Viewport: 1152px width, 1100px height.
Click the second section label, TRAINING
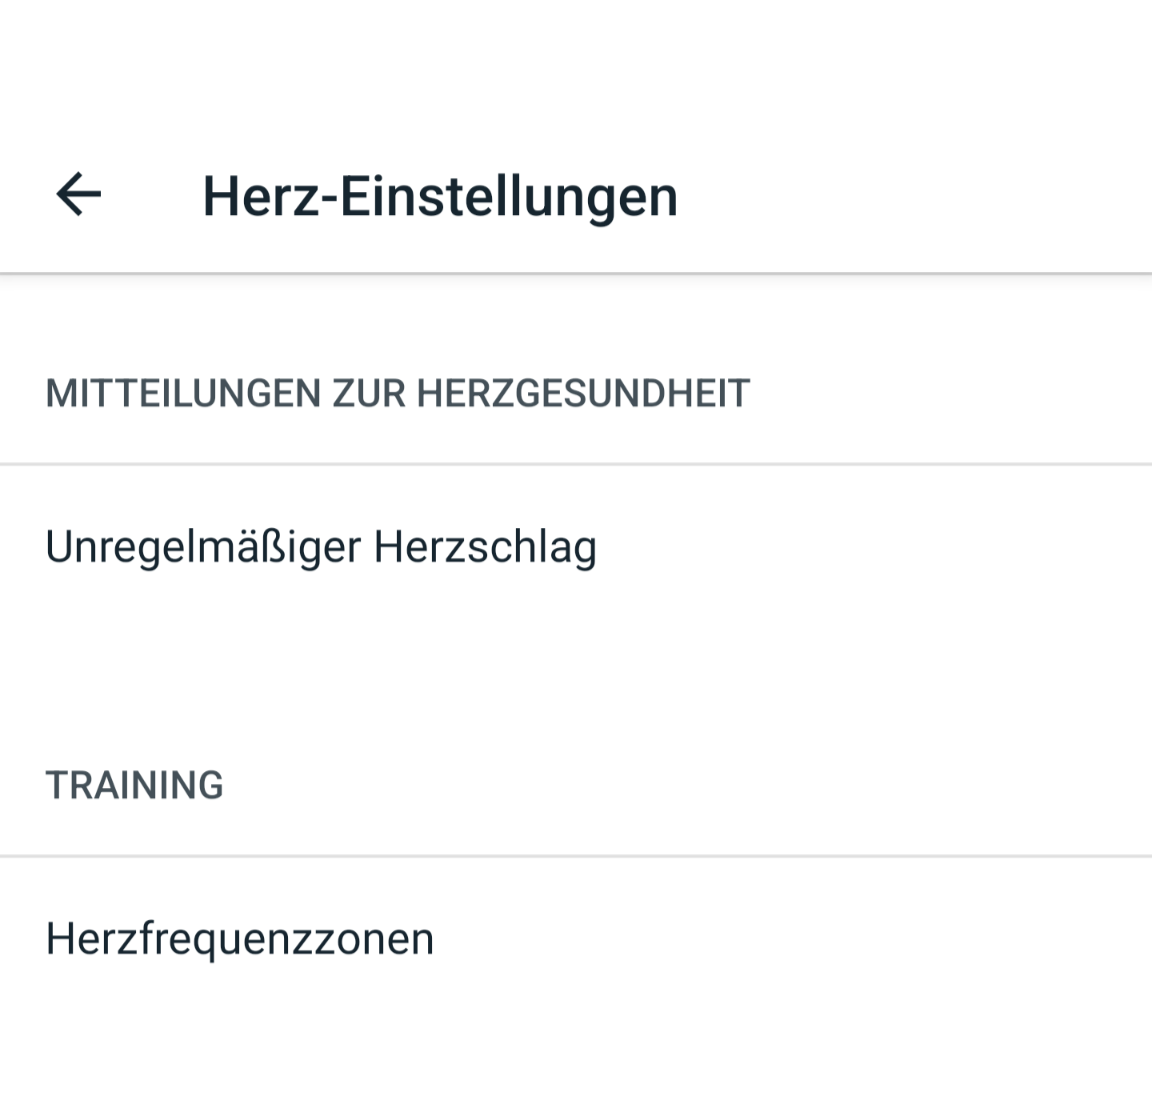coord(134,785)
